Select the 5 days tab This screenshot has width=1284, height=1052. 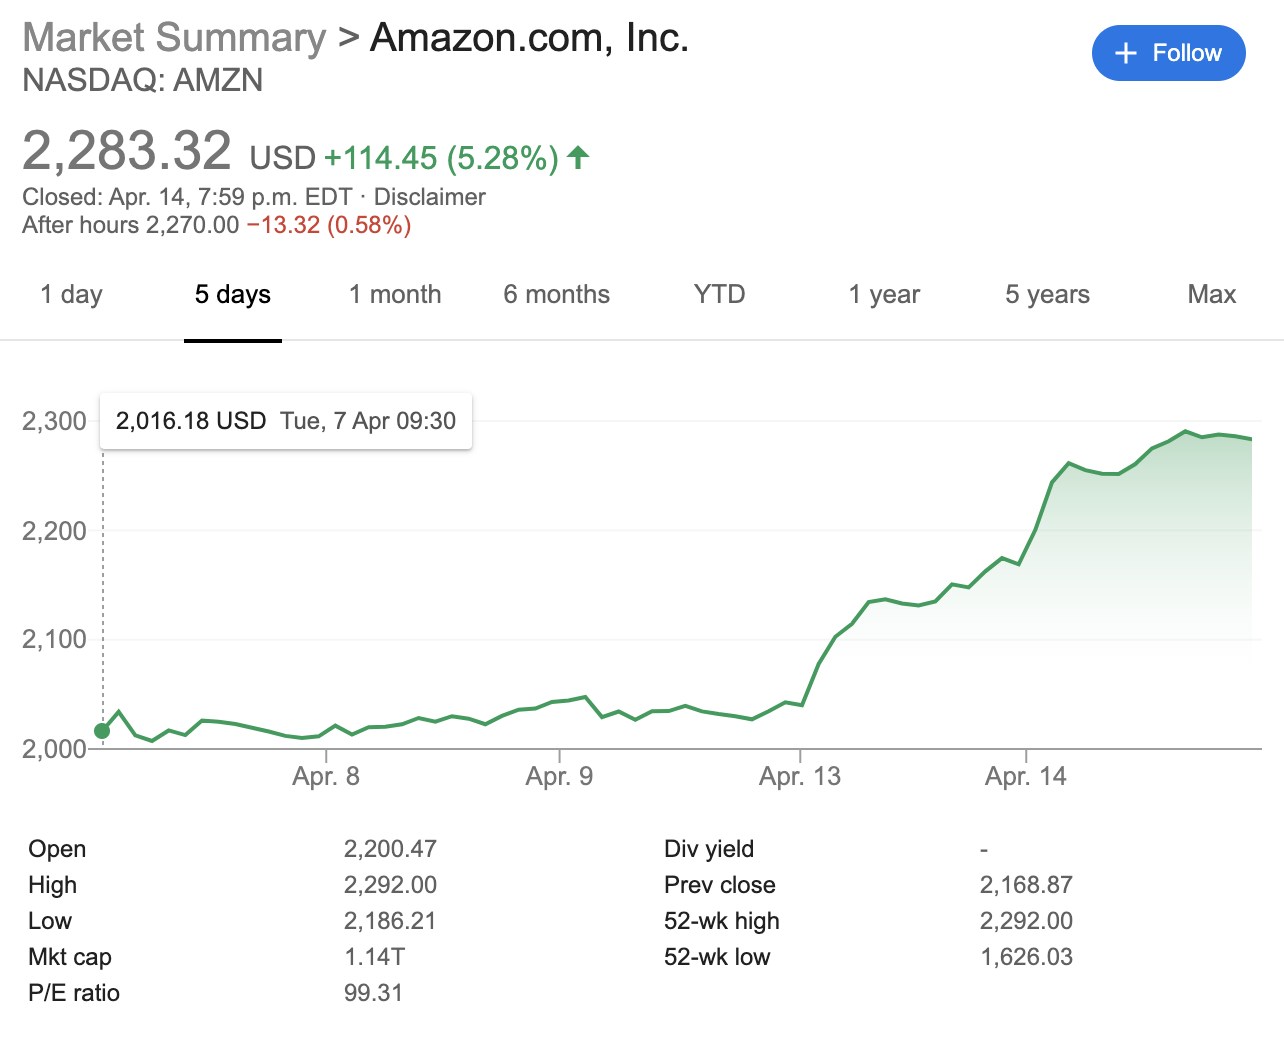(232, 294)
